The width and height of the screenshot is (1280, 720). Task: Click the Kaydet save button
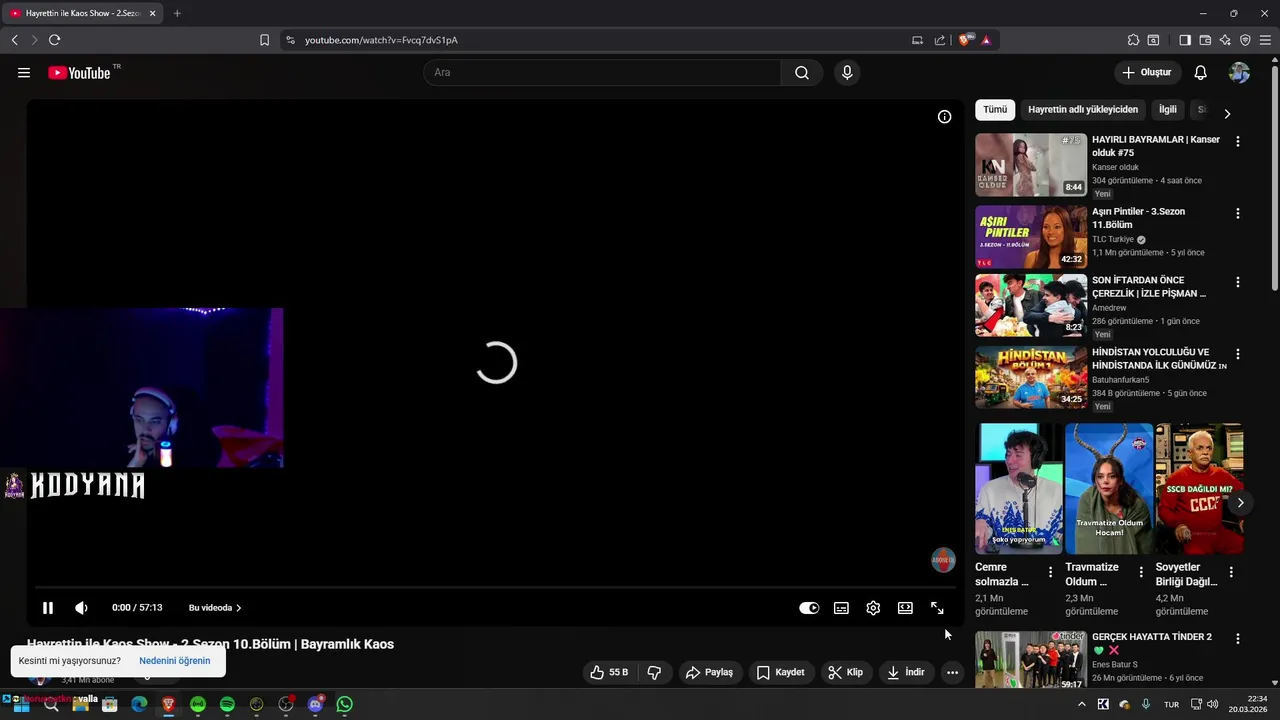[780, 673]
